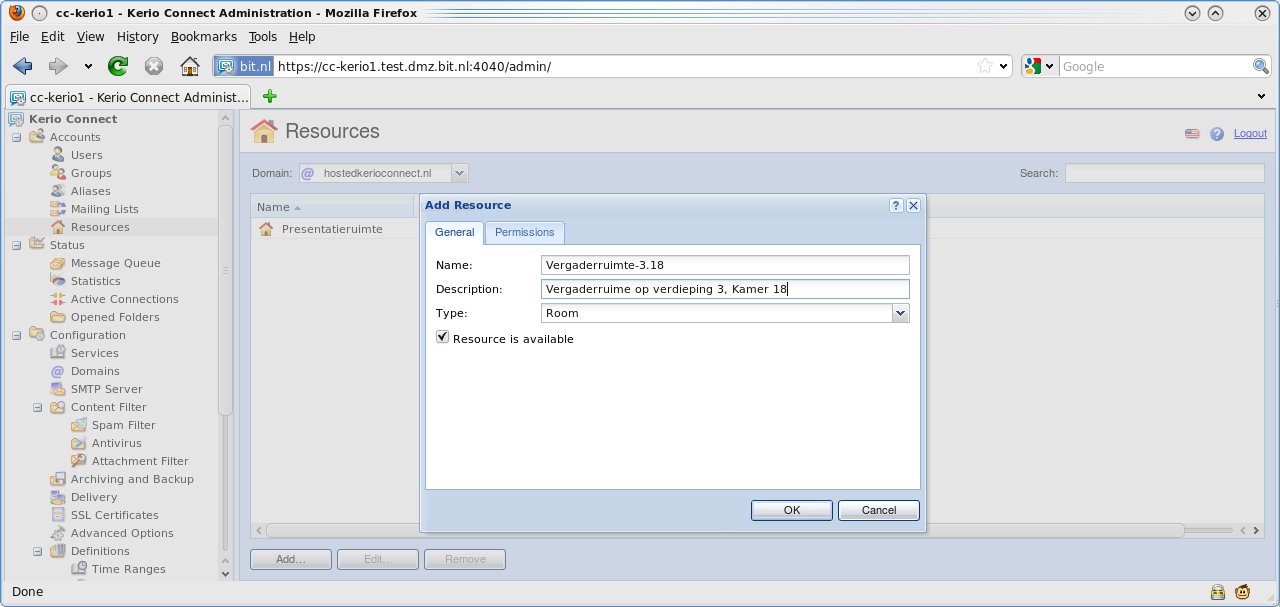
Task: Open the History menu
Action: coord(138,36)
